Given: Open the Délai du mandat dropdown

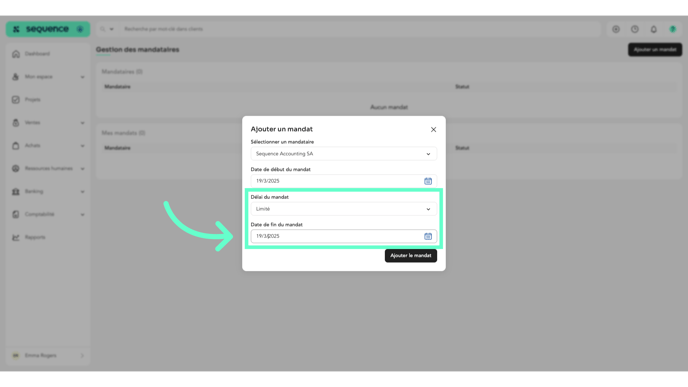Looking at the screenshot, I should click(344, 209).
